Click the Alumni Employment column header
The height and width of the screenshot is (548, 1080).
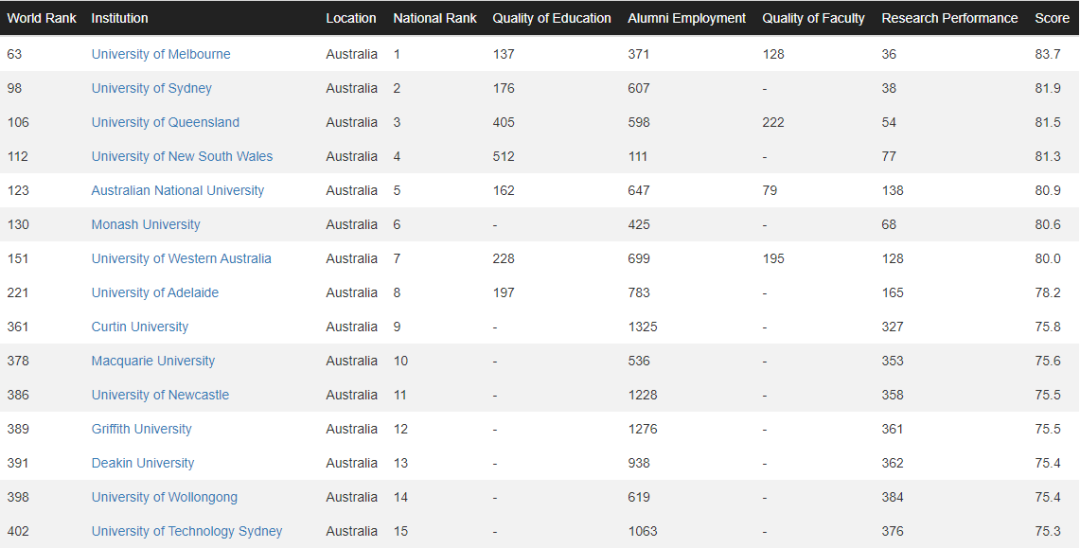point(686,18)
